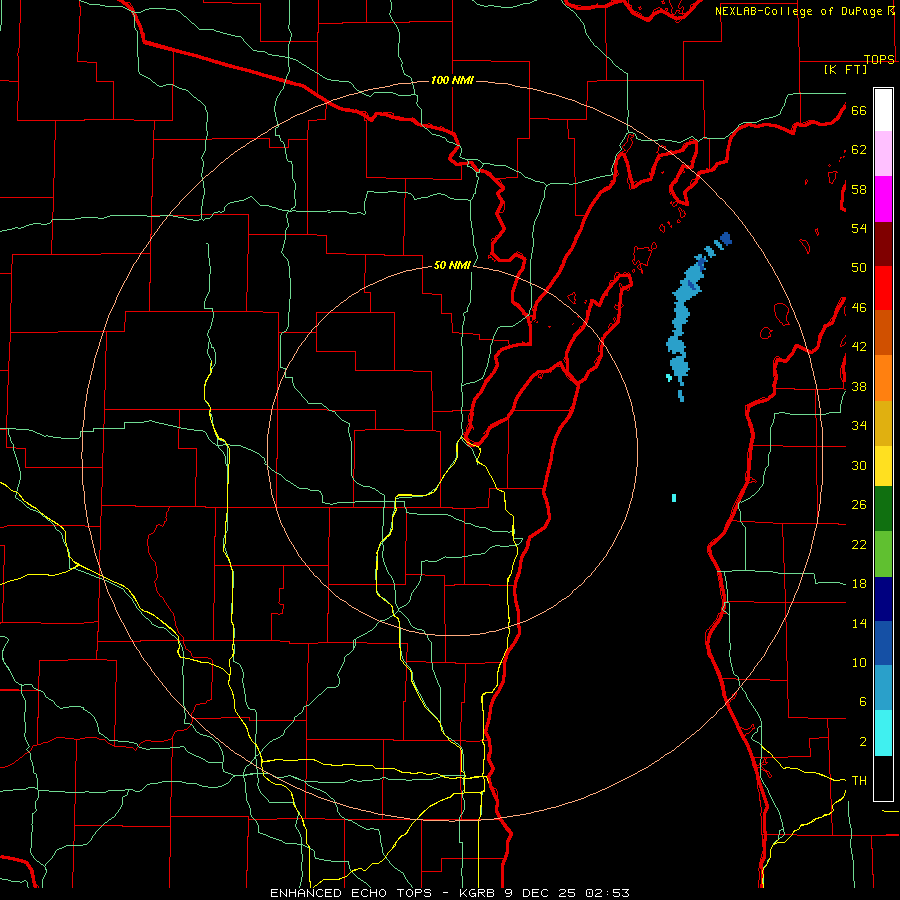The width and height of the screenshot is (900, 900).
Task: Click the dark green 30 kft swatch
Action: (x=883, y=509)
